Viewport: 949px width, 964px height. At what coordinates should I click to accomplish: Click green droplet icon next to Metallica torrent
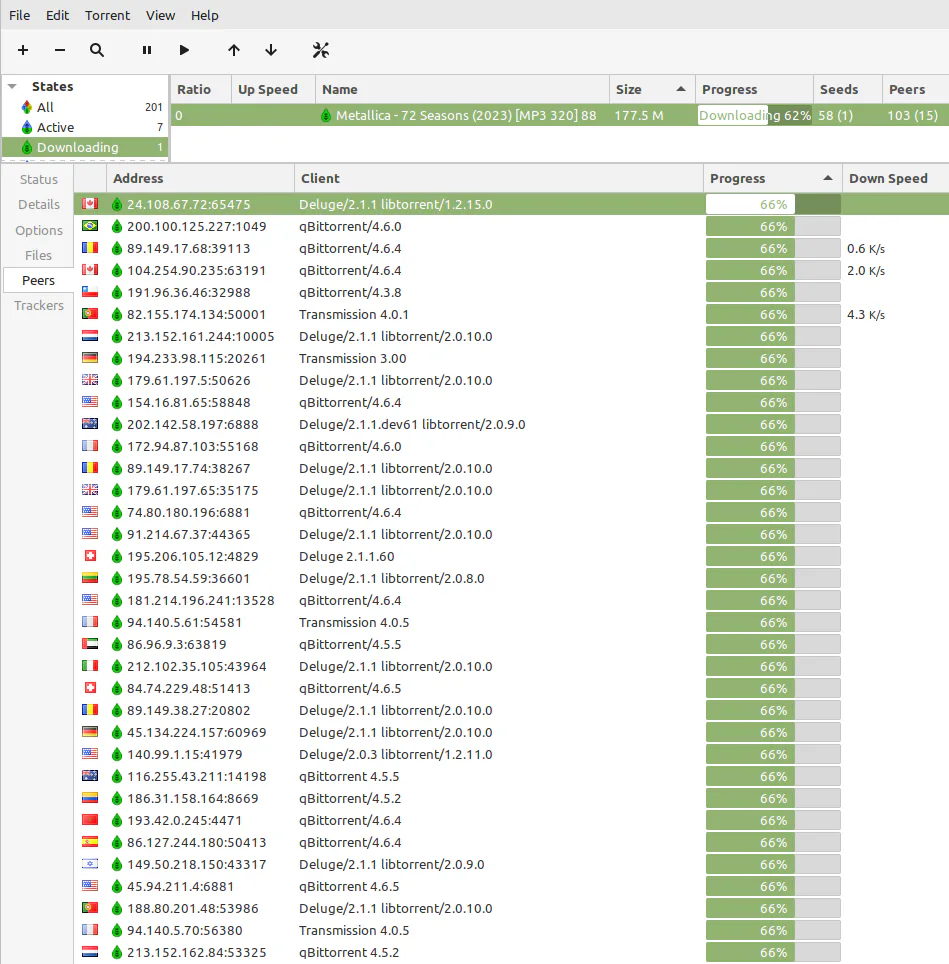click(x=326, y=115)
